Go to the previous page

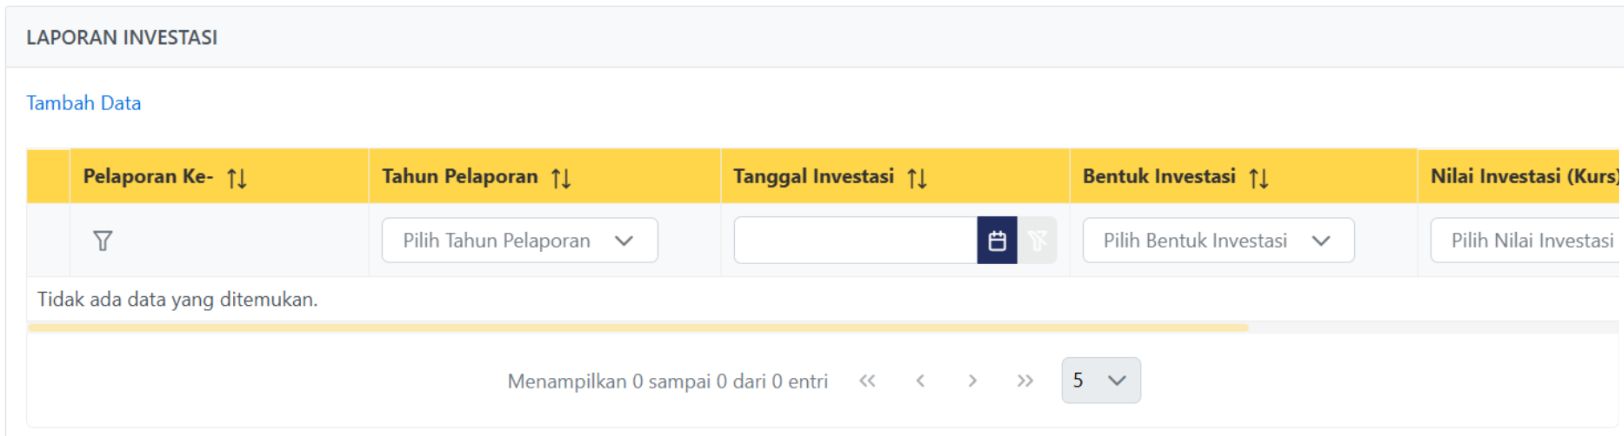pyautogui.click(x=920, y=381)
